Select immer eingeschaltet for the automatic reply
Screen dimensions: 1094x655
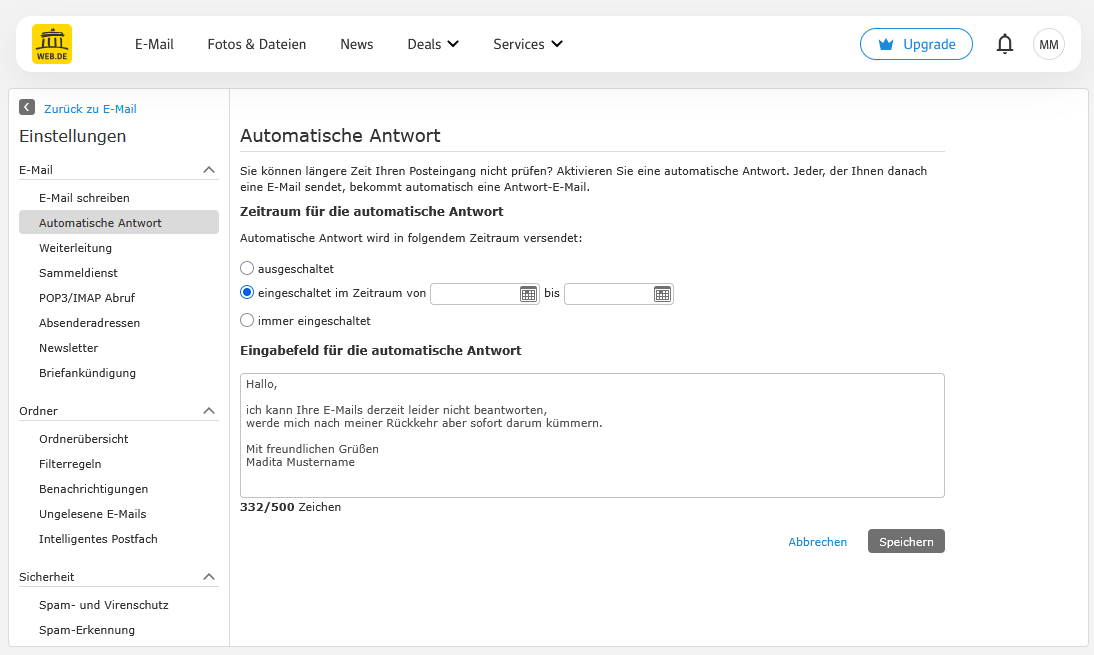247,320
